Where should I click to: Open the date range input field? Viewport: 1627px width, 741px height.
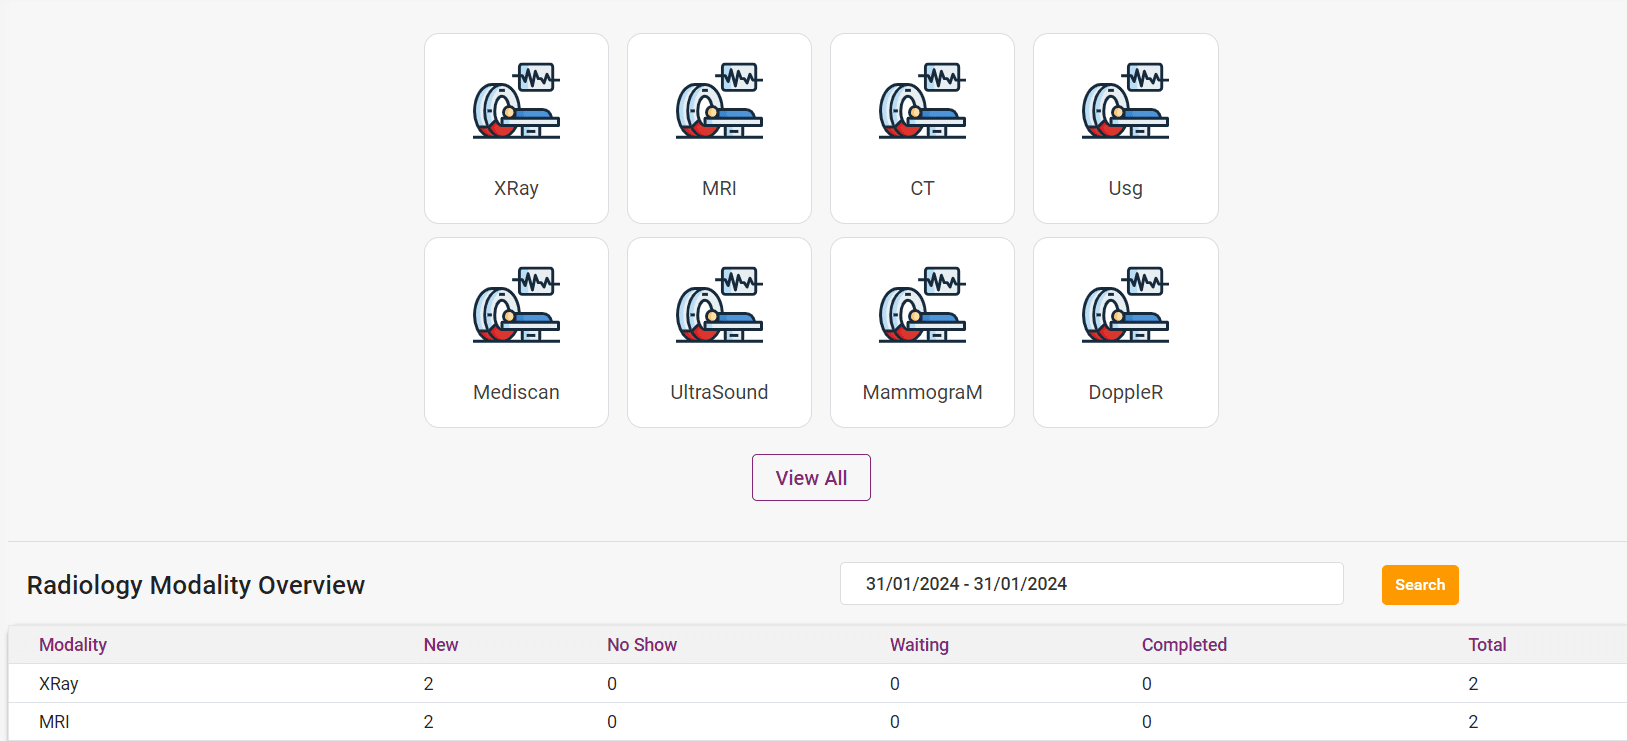click(x=1091, y=584)
